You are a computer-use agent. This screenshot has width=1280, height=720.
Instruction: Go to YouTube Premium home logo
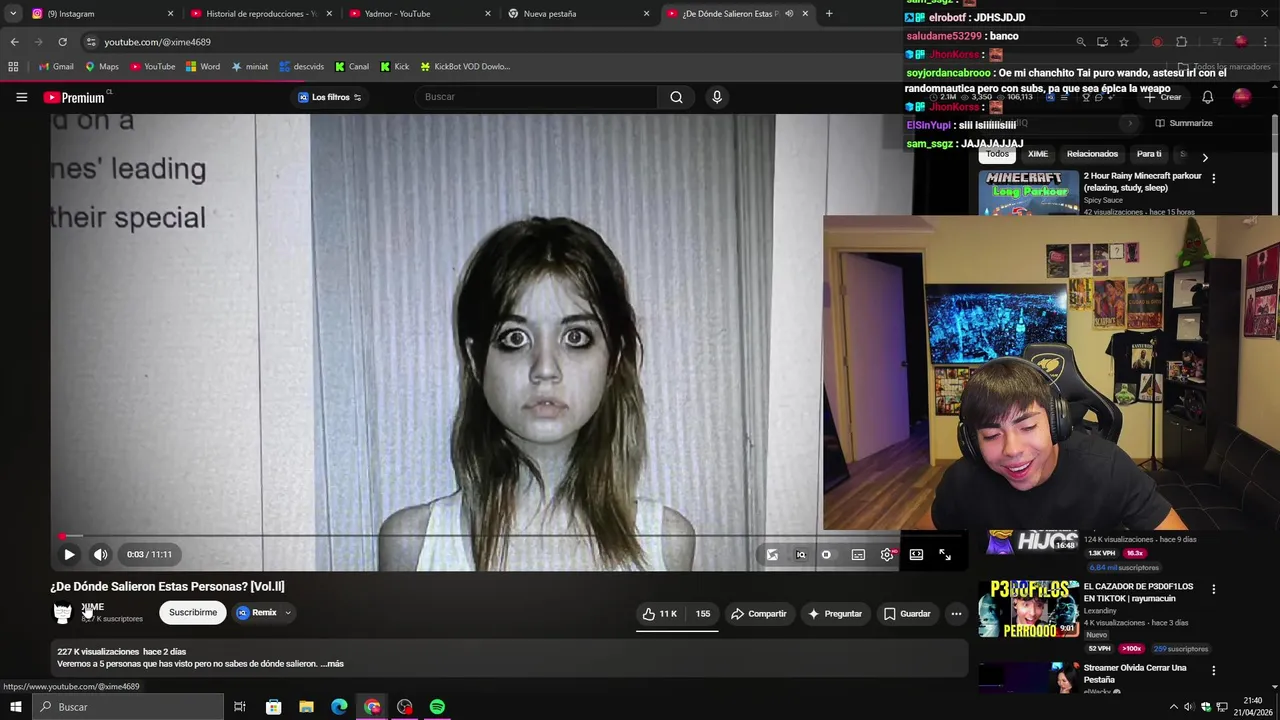[x=76, y=97]
